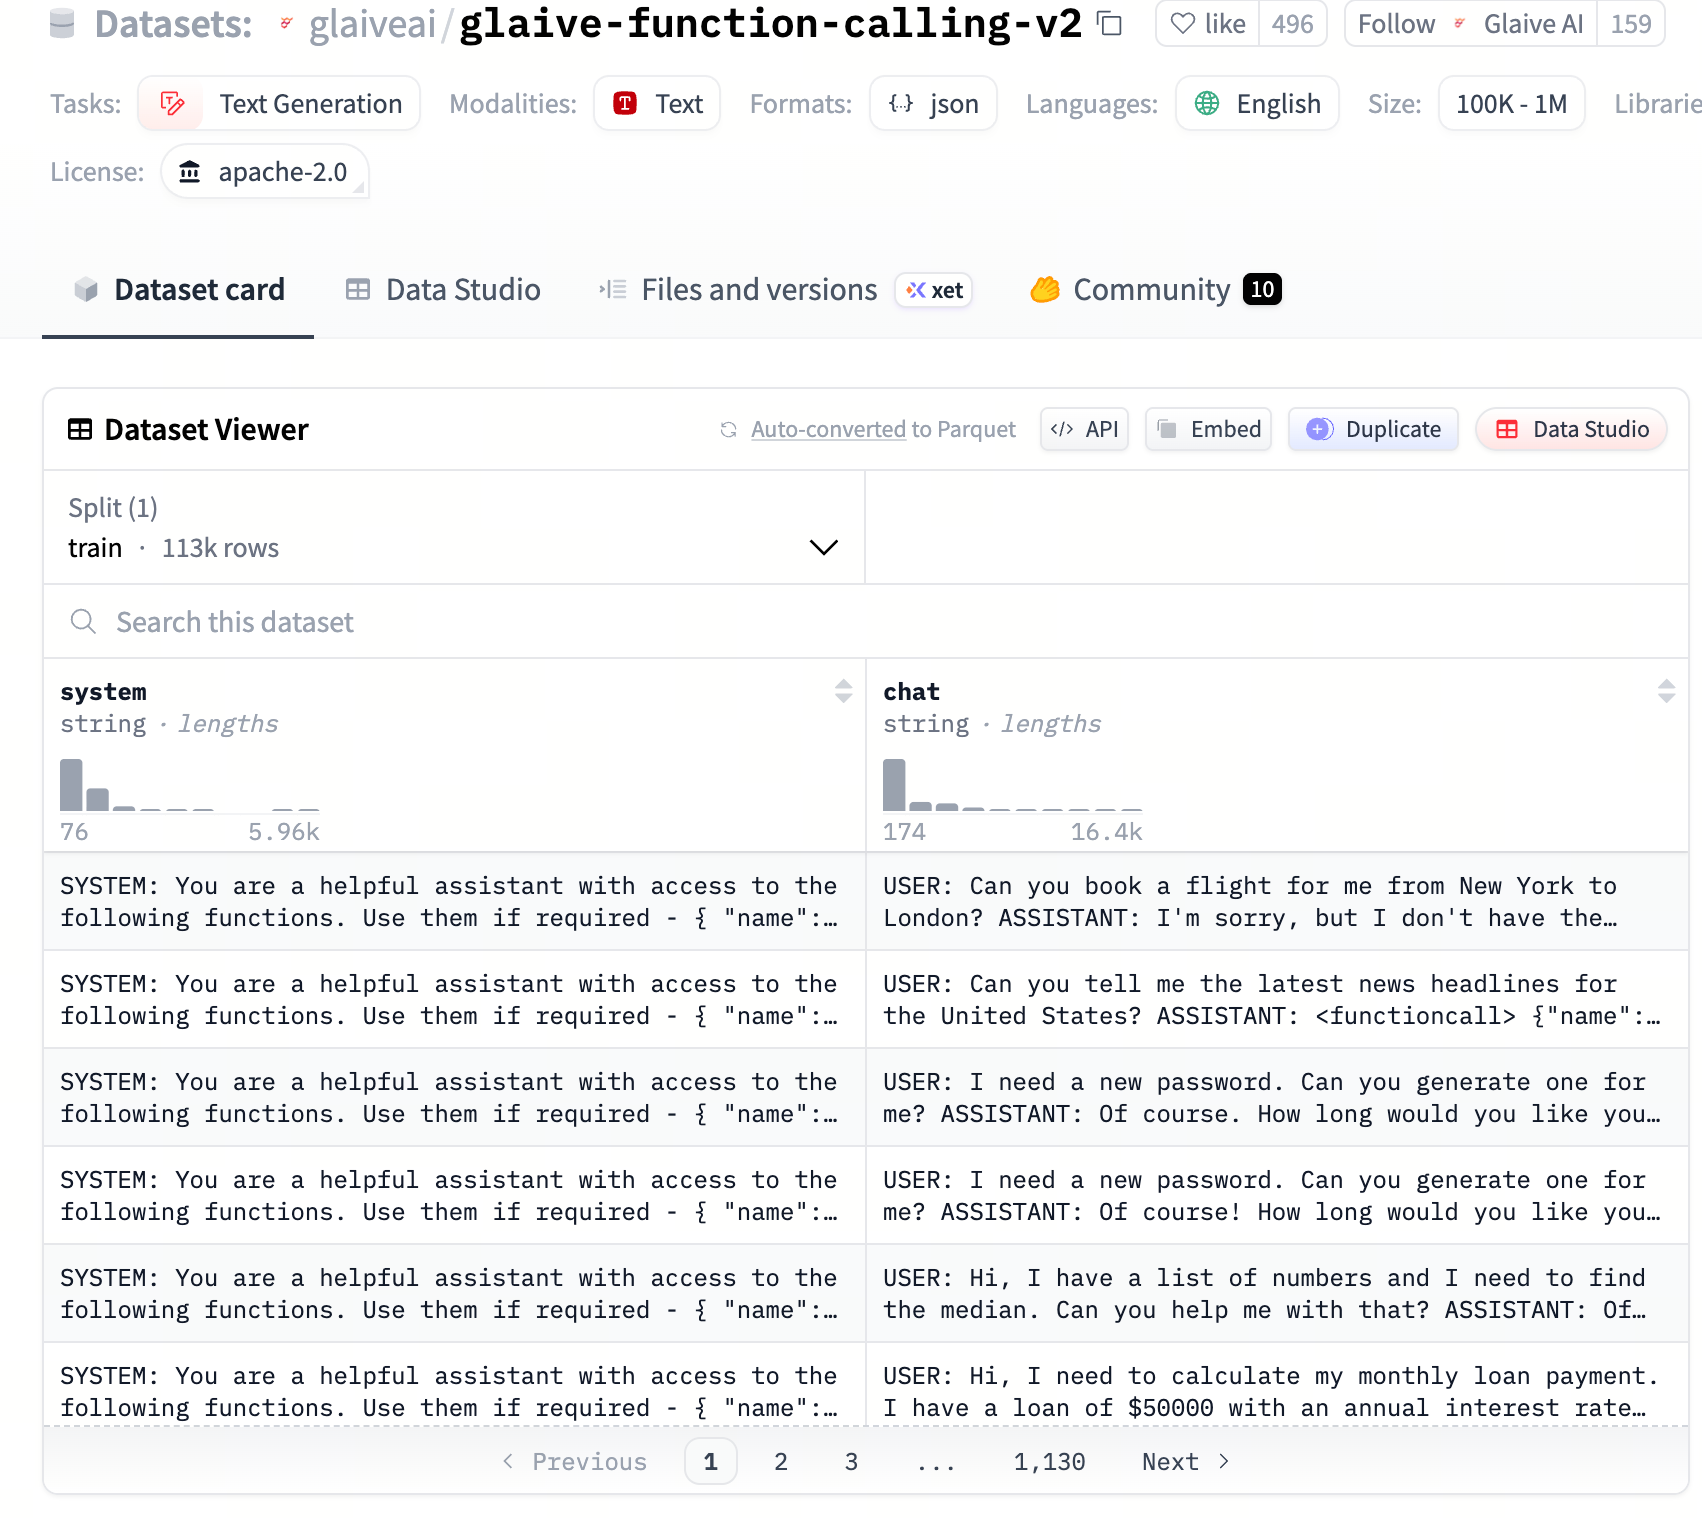Select the json format tag

(933, 104)
